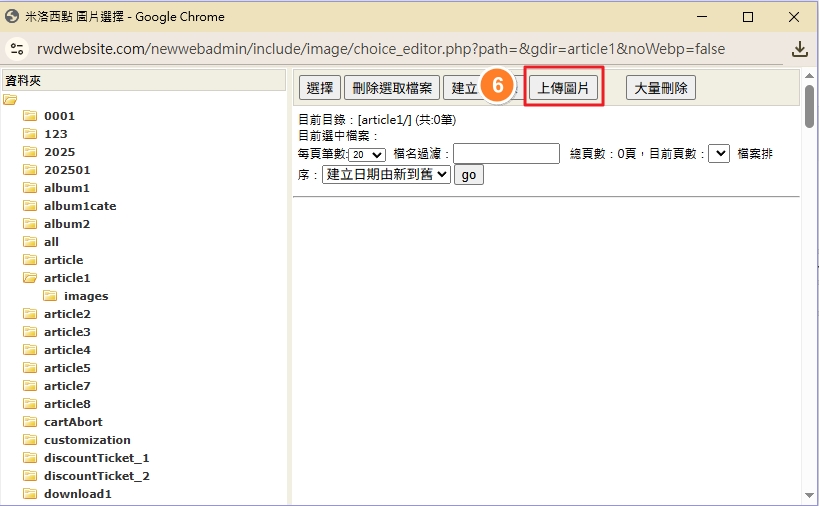
Task: Collapse the article1 folder in tree
Action: click(30, 278)
